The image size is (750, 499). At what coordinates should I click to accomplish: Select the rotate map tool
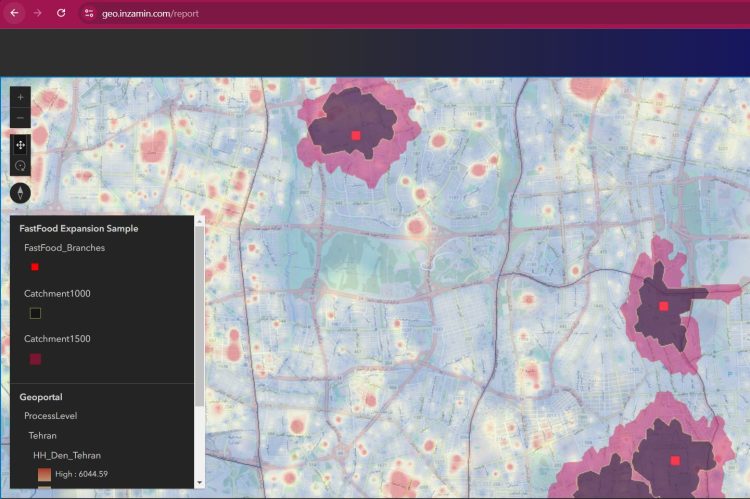(21, 165)
